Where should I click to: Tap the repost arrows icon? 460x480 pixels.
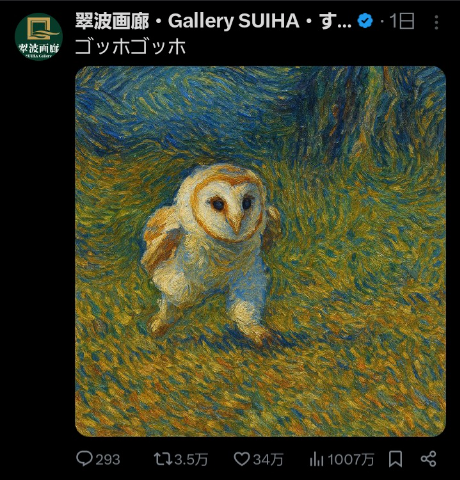163,459
